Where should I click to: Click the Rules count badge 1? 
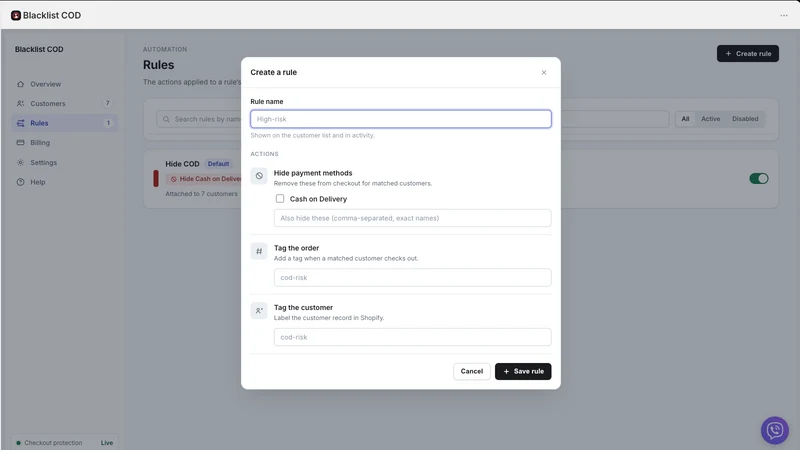[x=108, y=123]
